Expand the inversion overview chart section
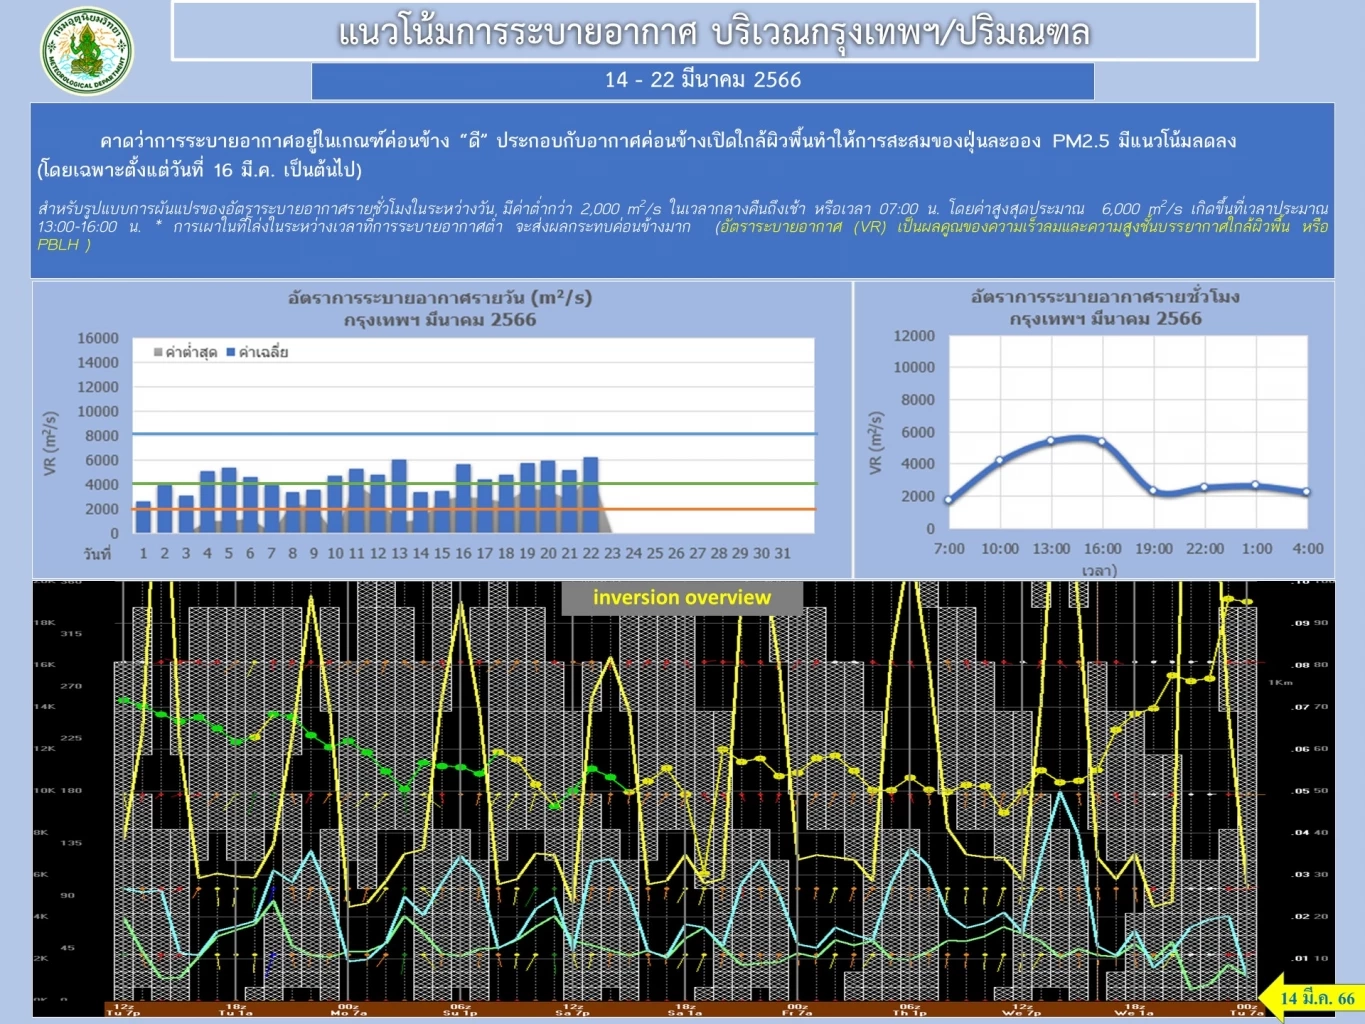 pyautogui.click(x=681, y=800)
